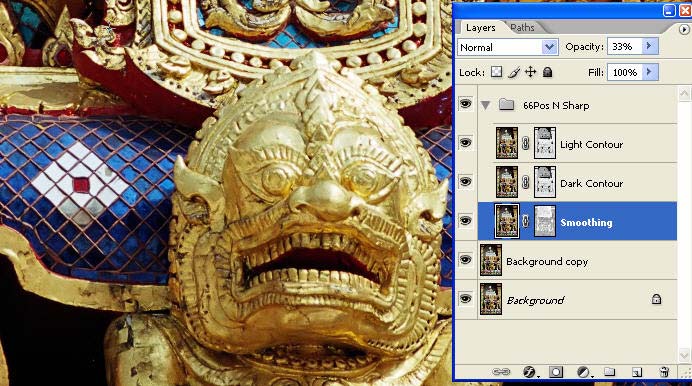Click the Add layer style icon
The width and height of the screenshot is (692, 386).
(x=529, y=372)
